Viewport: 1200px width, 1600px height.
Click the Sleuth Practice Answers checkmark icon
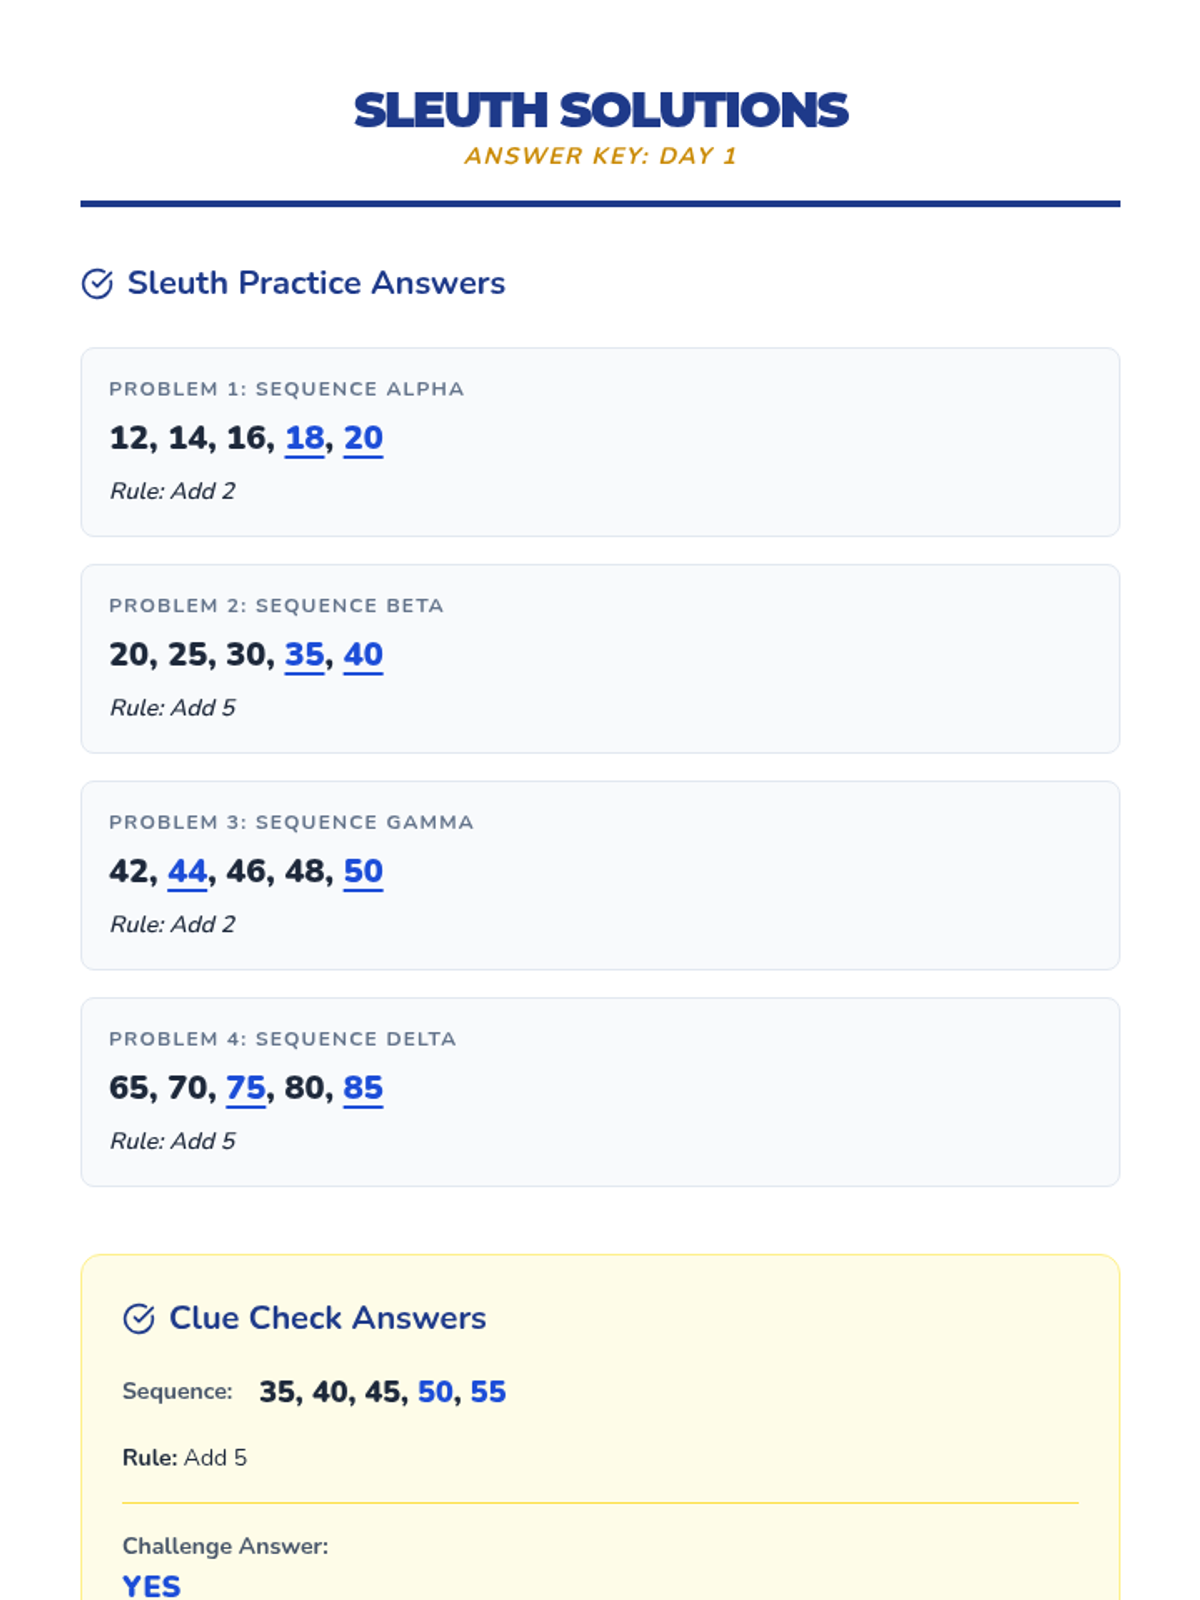click(97, 284)
